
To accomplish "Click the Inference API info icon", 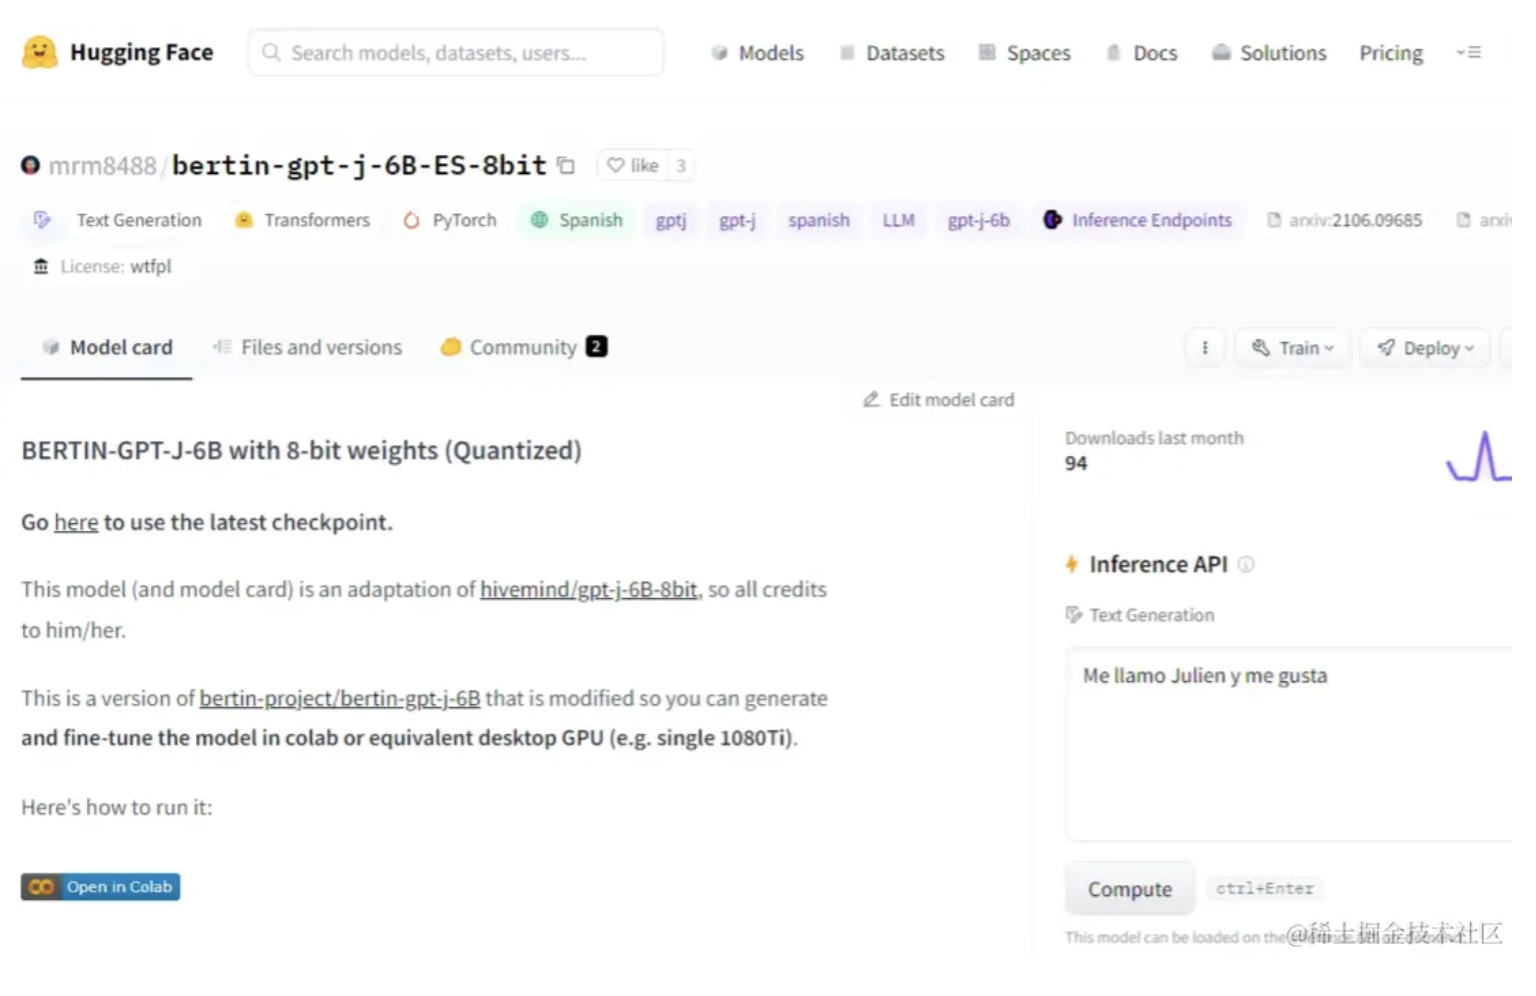I will pyautogui.click(x=1246, y=564).
